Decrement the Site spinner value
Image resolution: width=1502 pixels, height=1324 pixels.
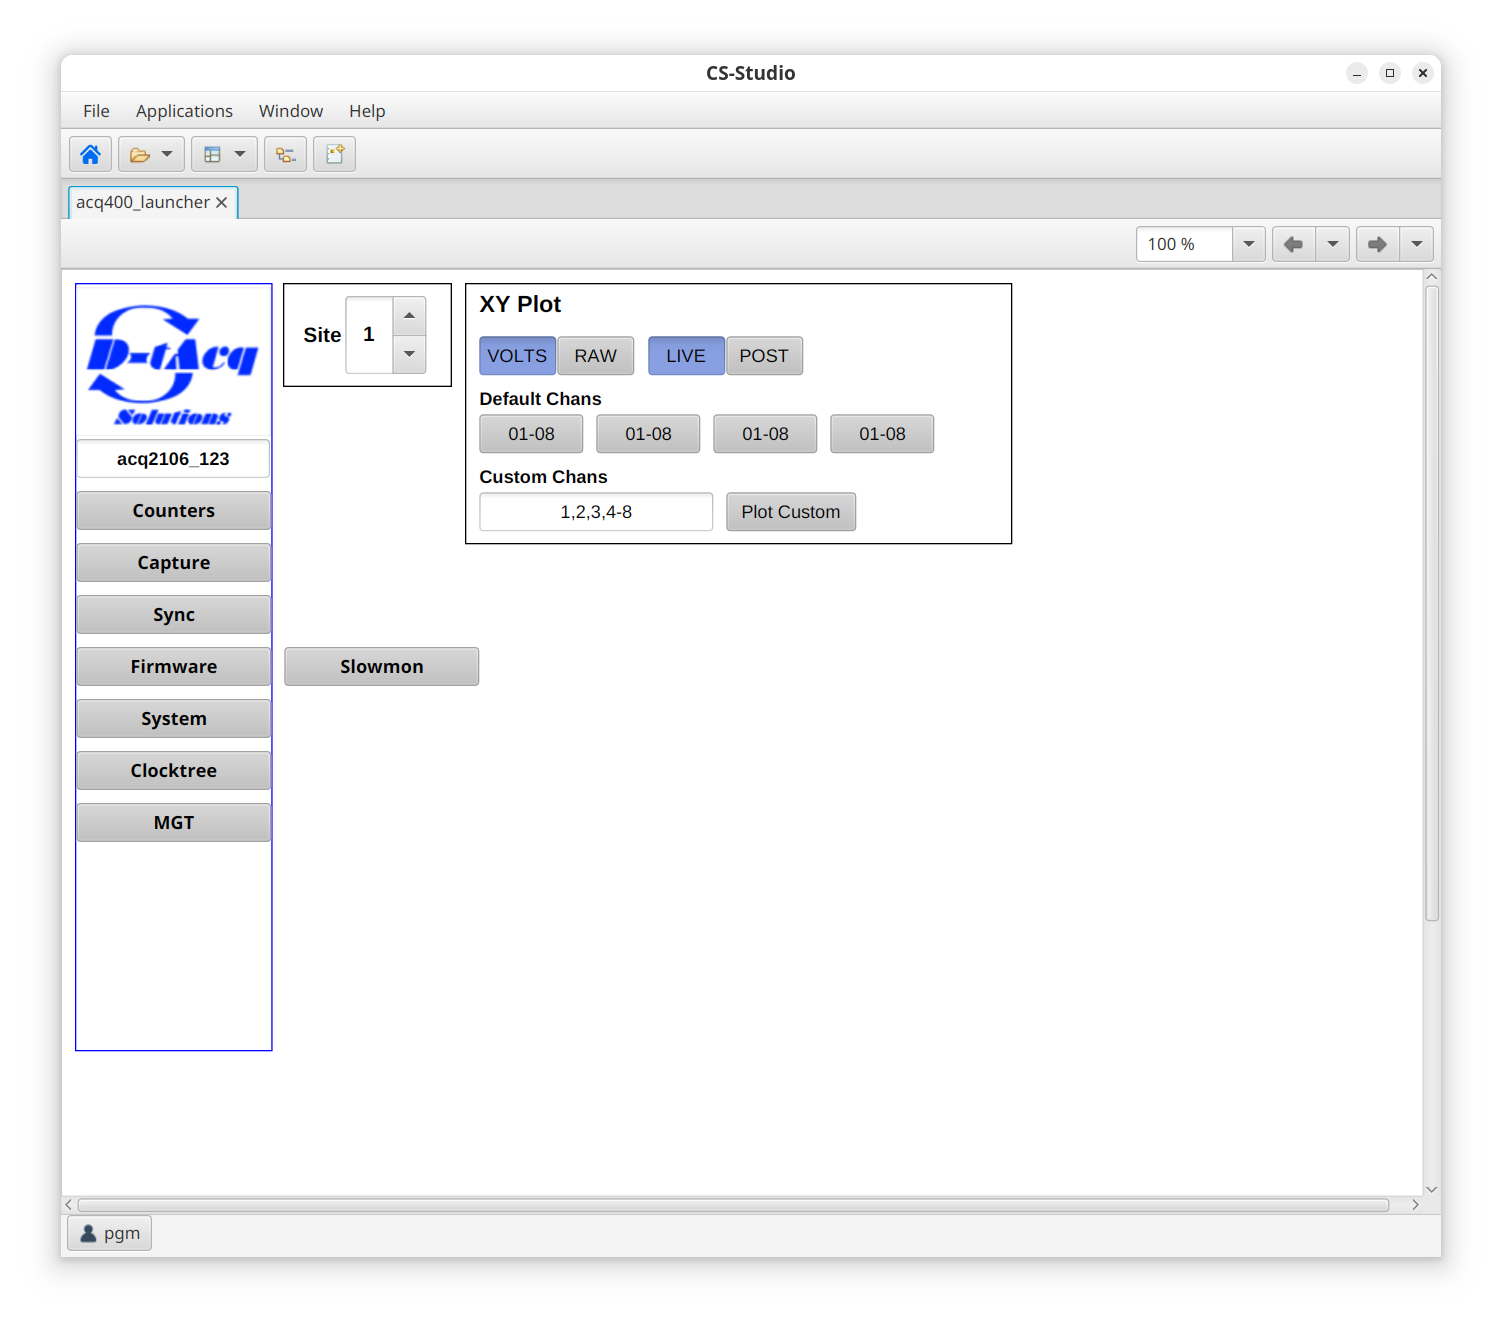409,354
